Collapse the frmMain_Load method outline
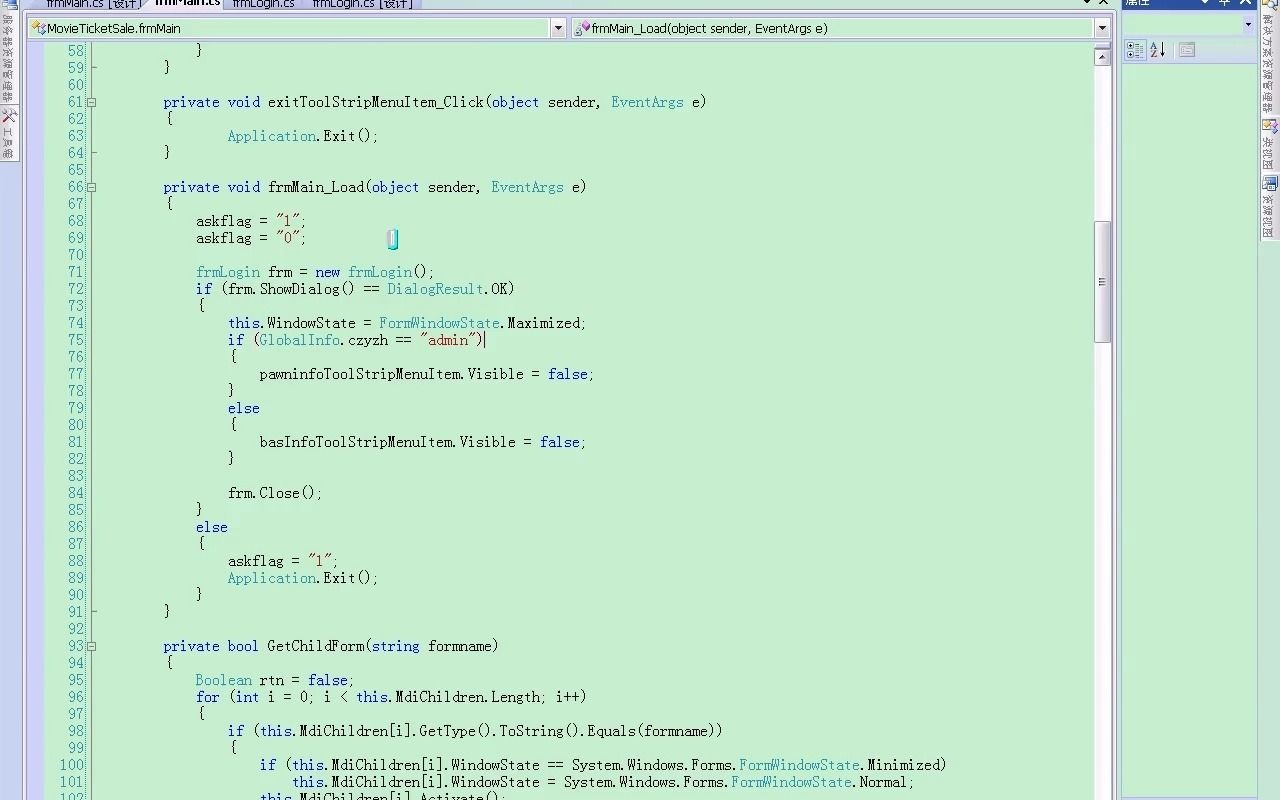This screenshot has width=1280, height=800. (x=92, y=187)
